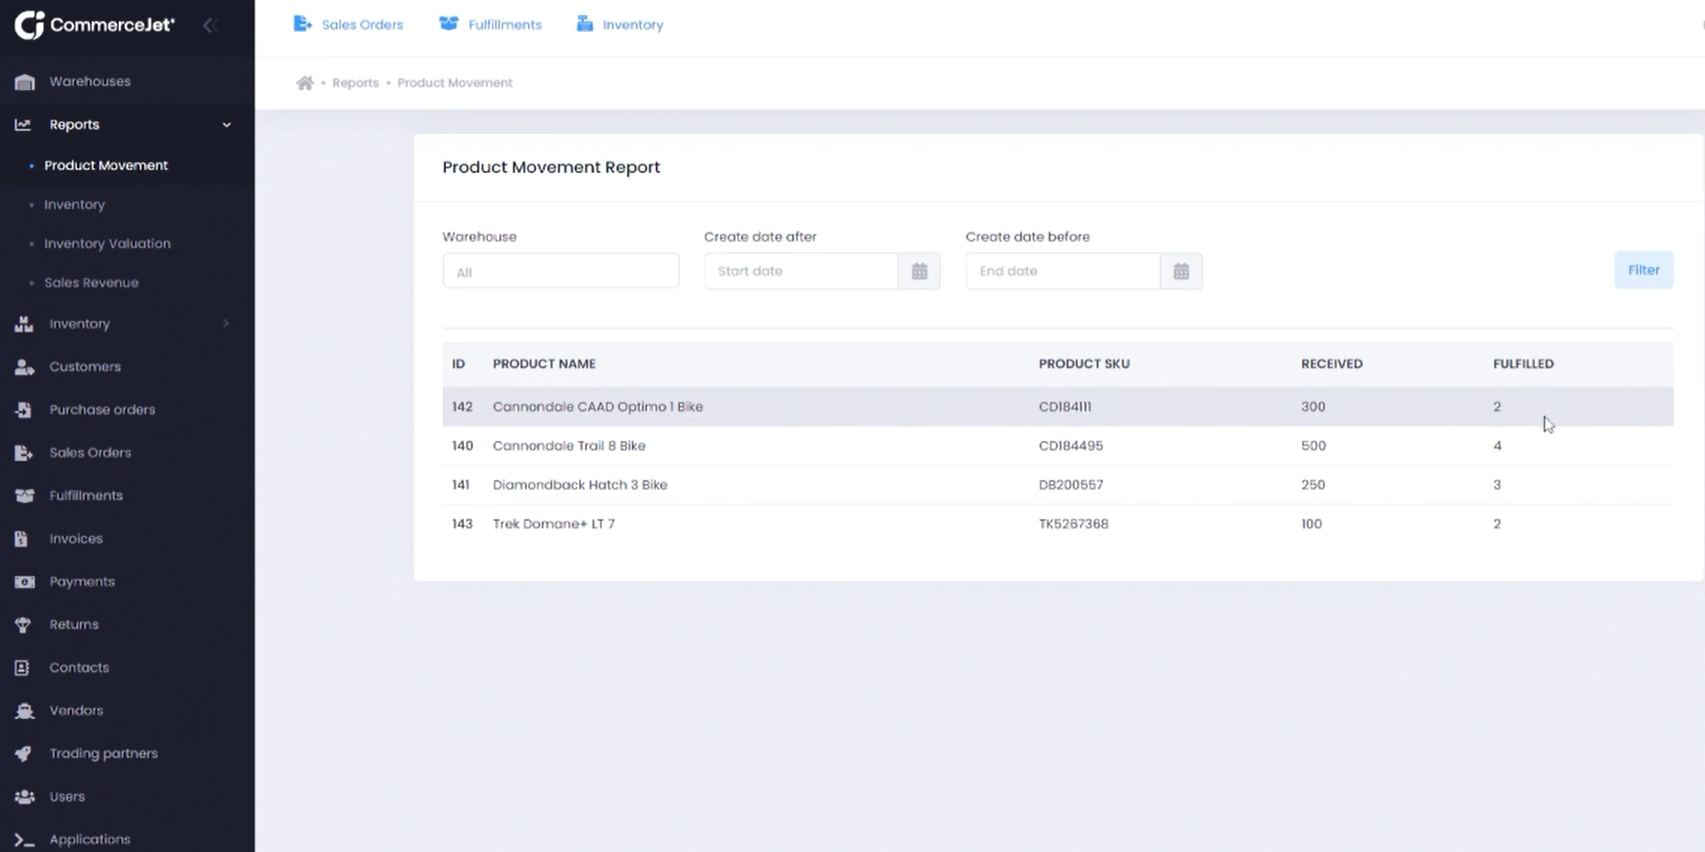Click the received value 500
The width and height of the screenshot is (1705, 852).
click(1313, 446)
